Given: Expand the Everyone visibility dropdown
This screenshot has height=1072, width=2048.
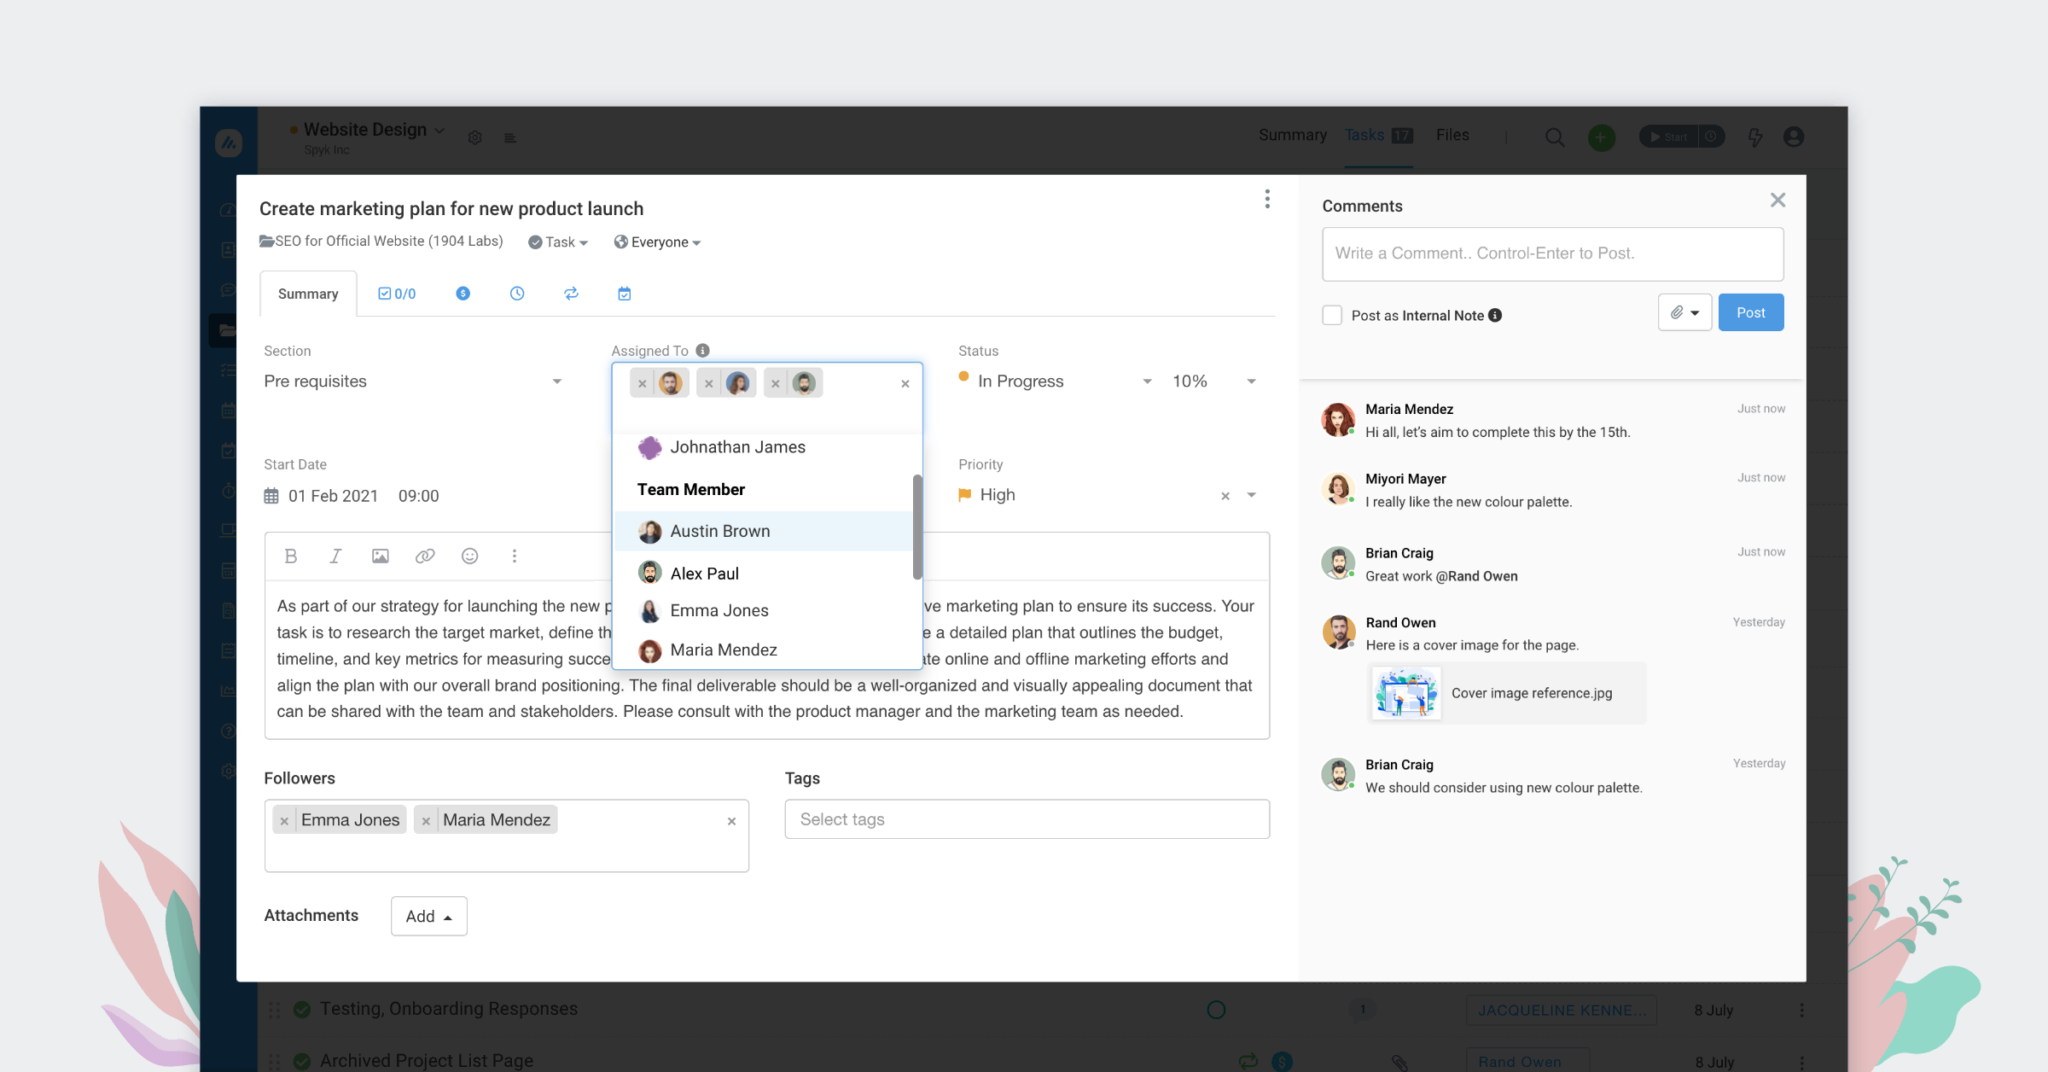Looking at the screenshot, I should 658,242.
